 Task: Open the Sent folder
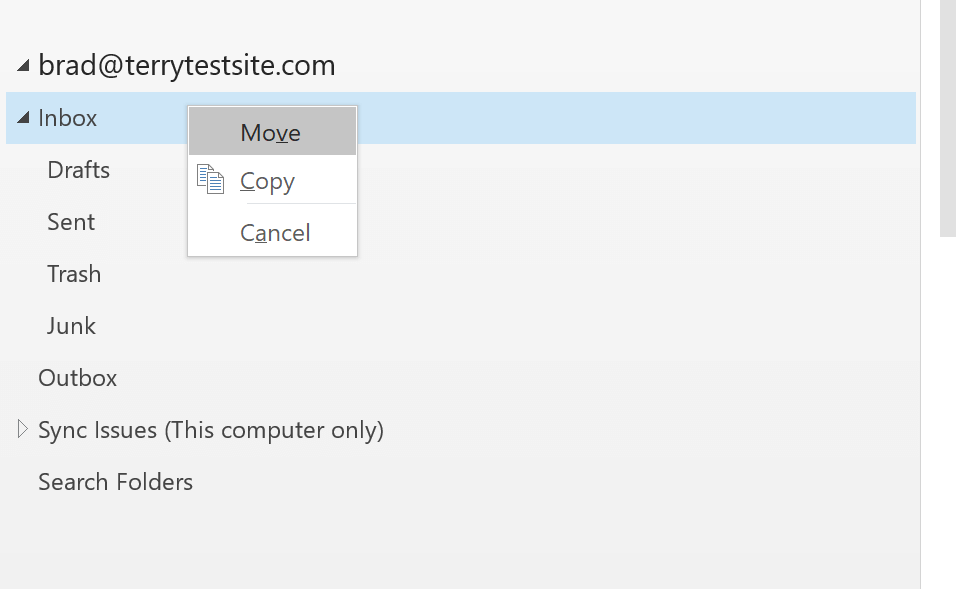(71, 222)
